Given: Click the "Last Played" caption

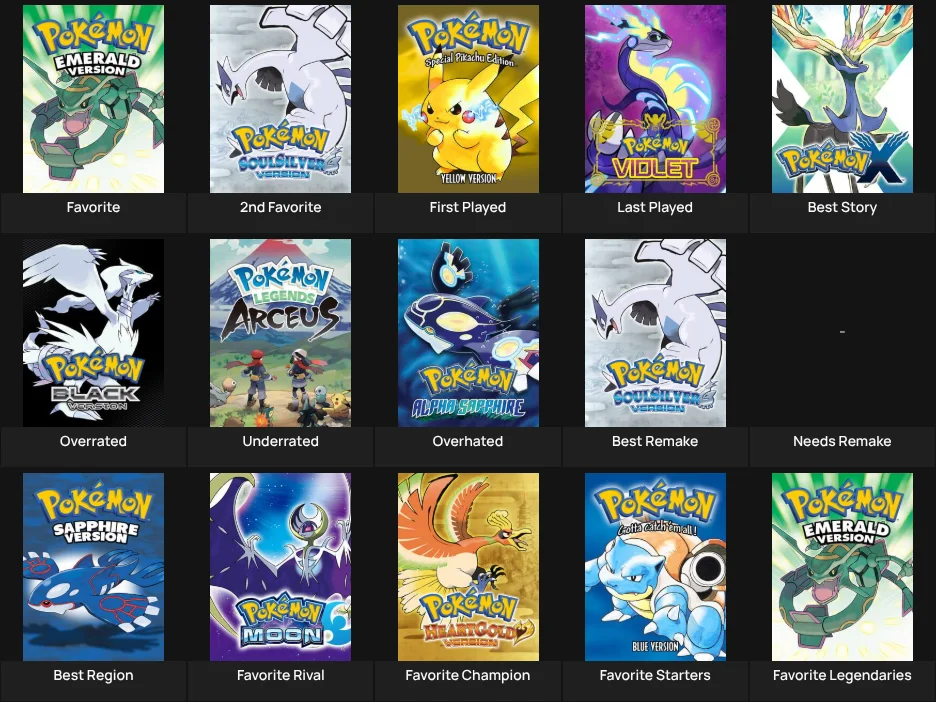Looking at the screenshot, I should click(655, 207).
